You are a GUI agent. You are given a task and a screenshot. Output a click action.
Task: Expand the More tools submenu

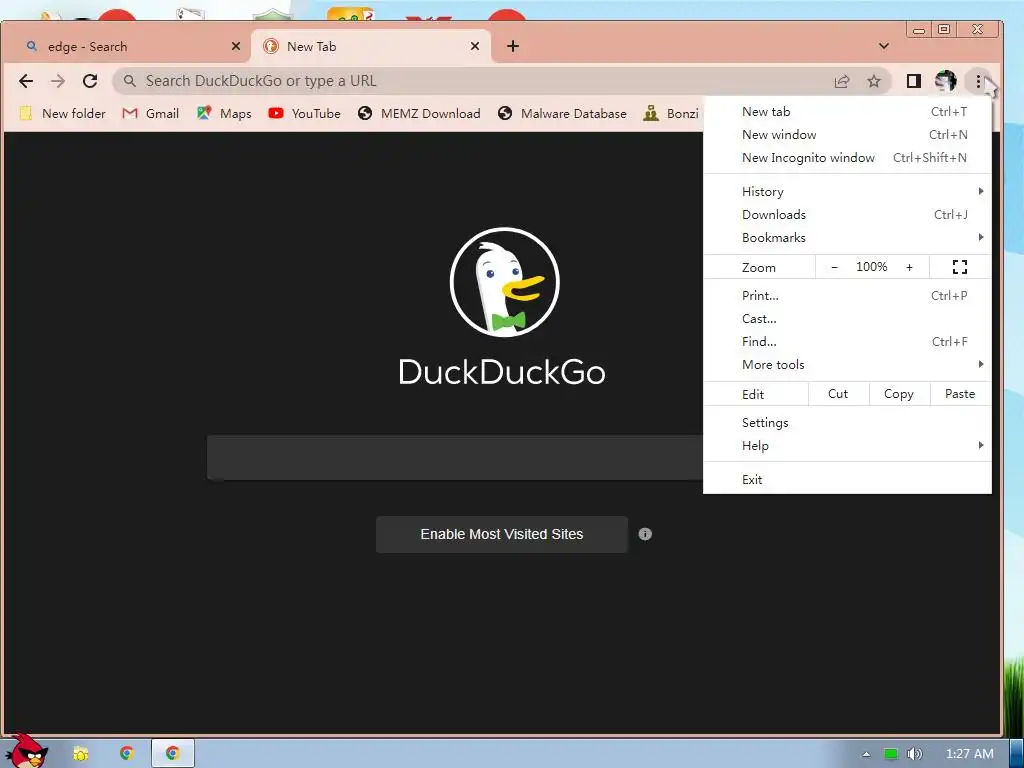tap(847, 364)
